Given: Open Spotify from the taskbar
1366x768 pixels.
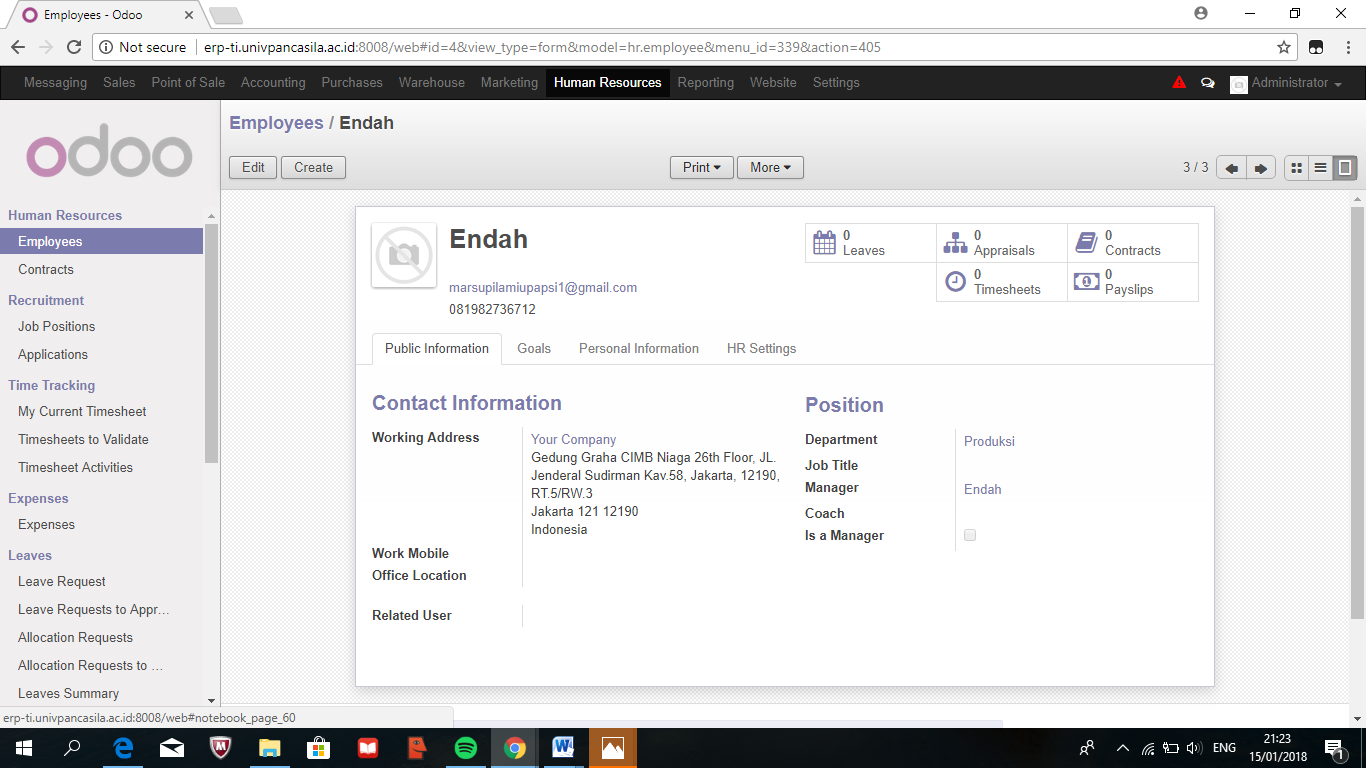Looking at the screenshot, I should click(465, 748).
